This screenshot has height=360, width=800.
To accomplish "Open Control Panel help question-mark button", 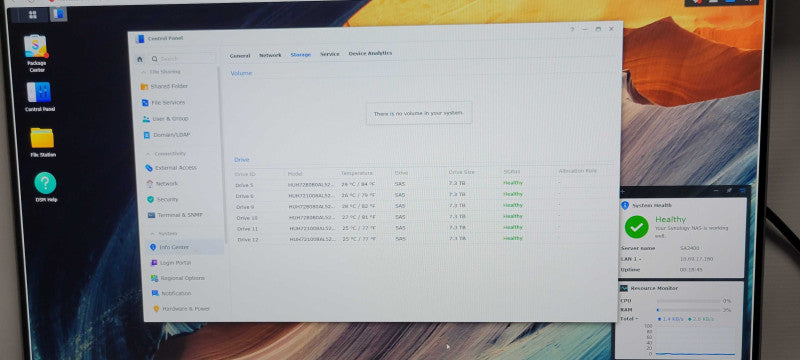I will pyautogui.click(x=571, y=30).
